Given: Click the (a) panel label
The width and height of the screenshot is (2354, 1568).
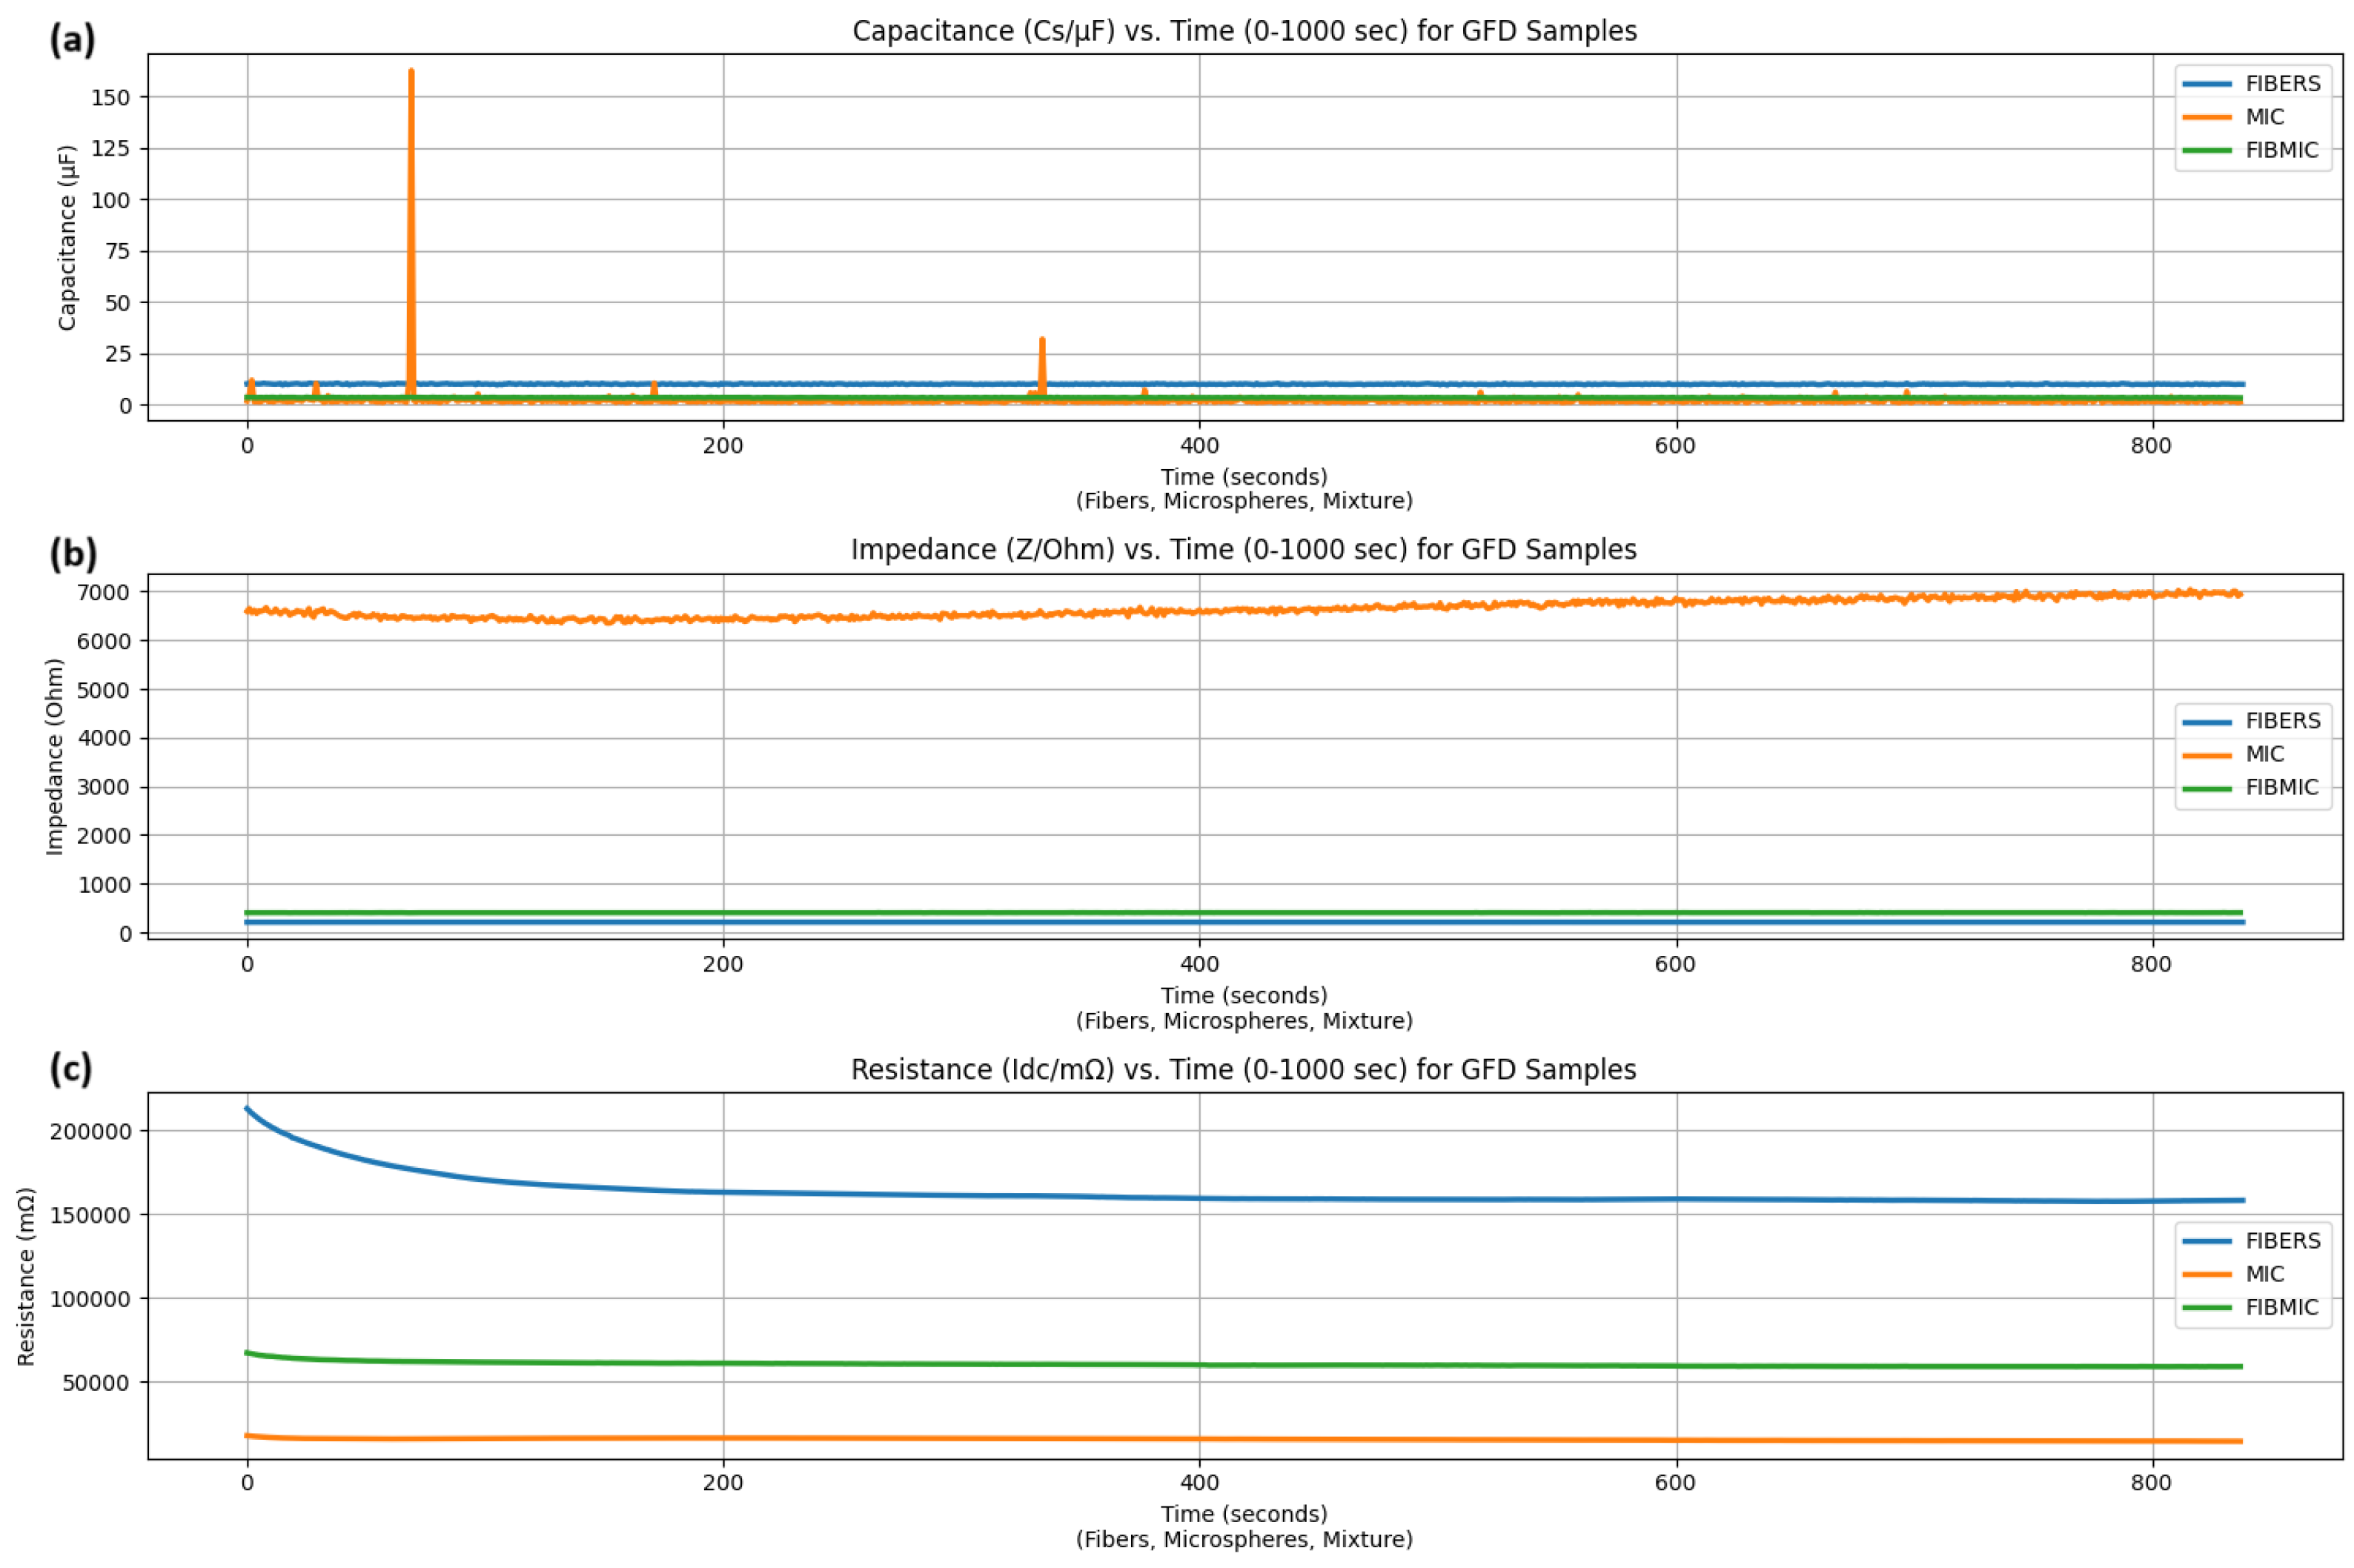Looking at the screenshot, I should (x=73, y=39).
